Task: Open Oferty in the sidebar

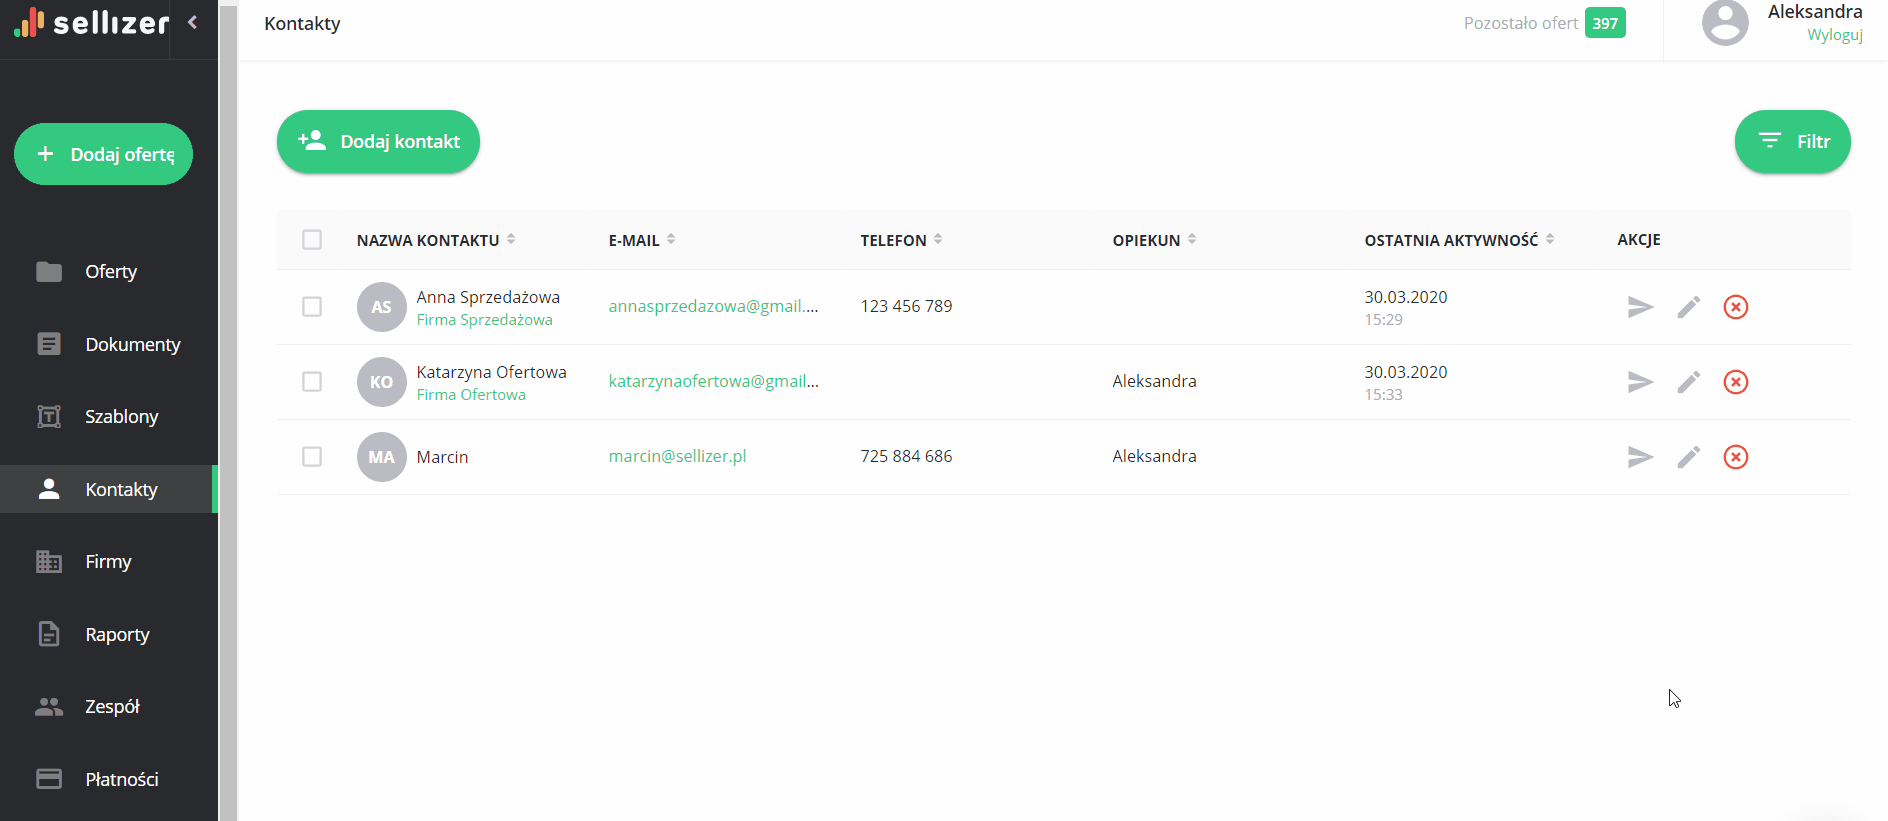Action: [x=110, y=272]
